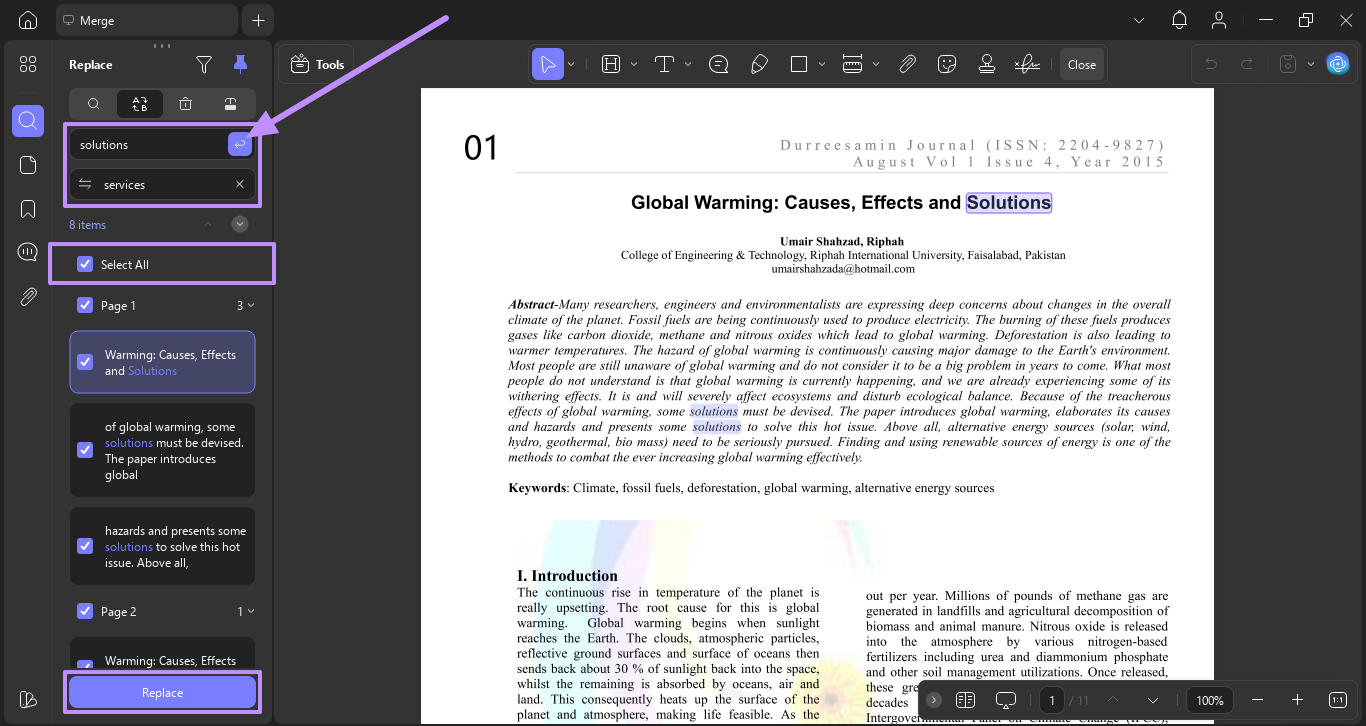Select the stamp tool in toolbar
The height and width of the screenshot is (726, 1366).
coord(986,64)
